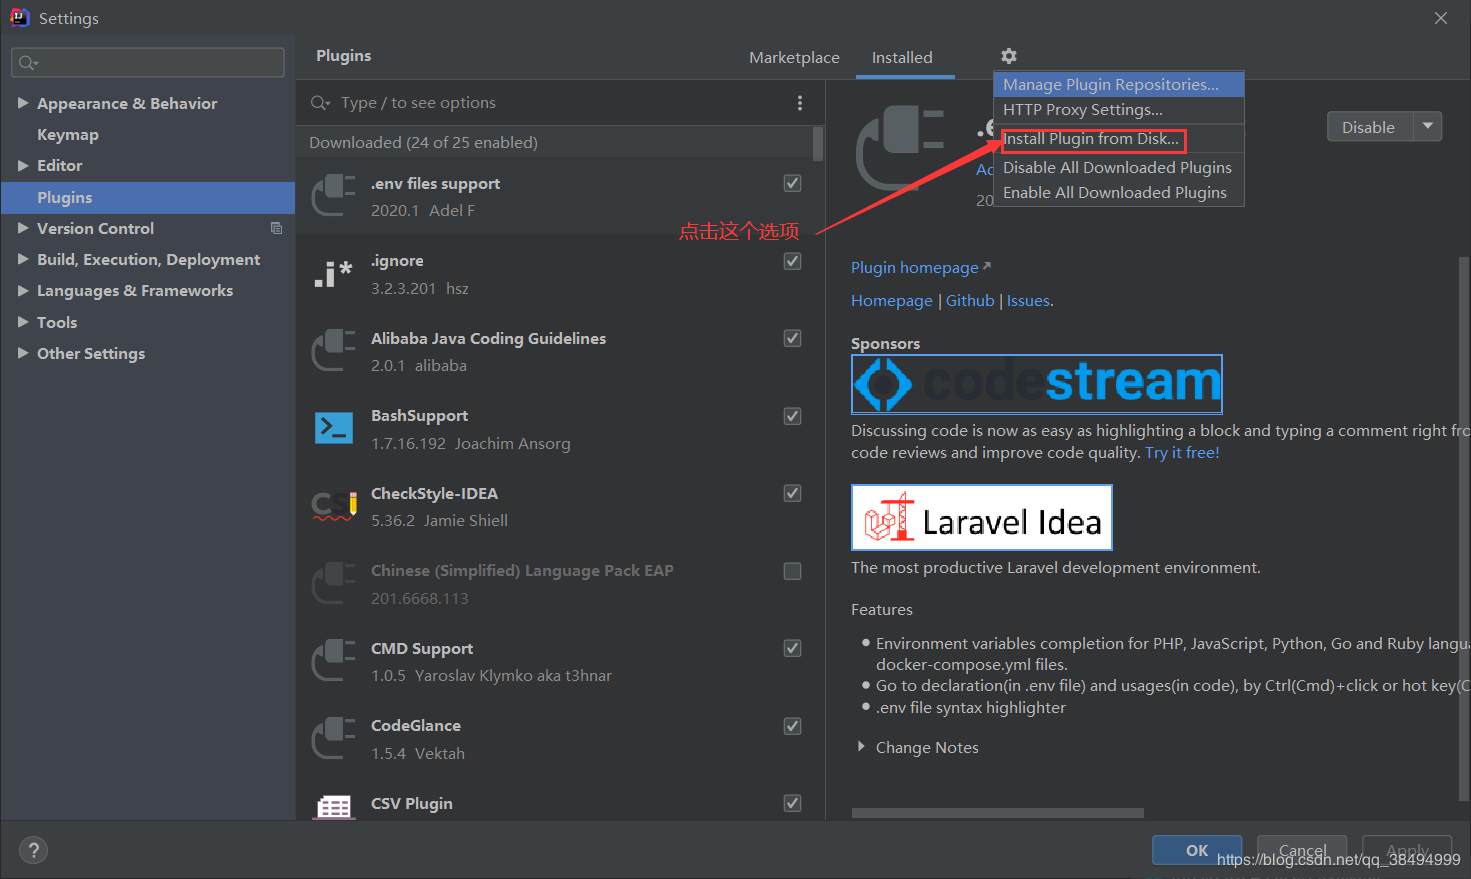Screen dimensions: 1471x879
Task: Uncheck the .env files support plugin
Action: coord(793,183)
